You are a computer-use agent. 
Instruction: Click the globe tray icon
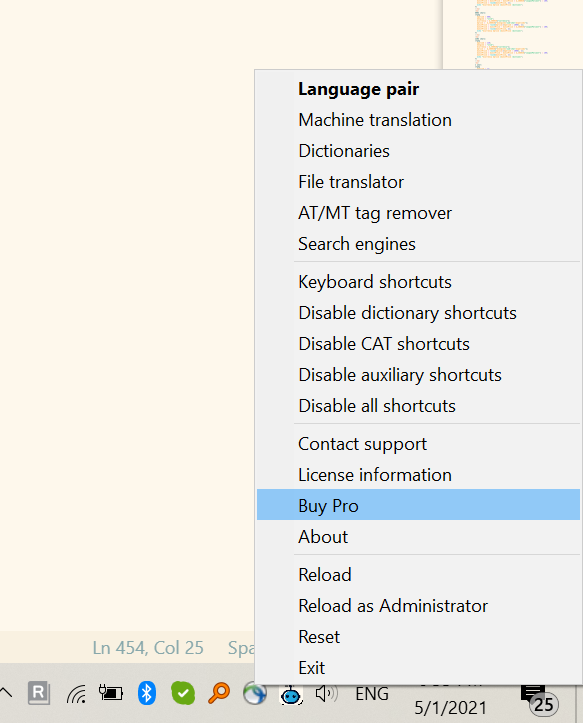[x=255, y=693]
